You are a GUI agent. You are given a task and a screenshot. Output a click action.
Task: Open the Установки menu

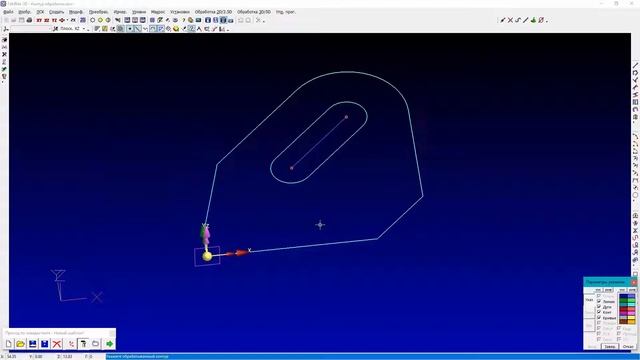[180, 12]
